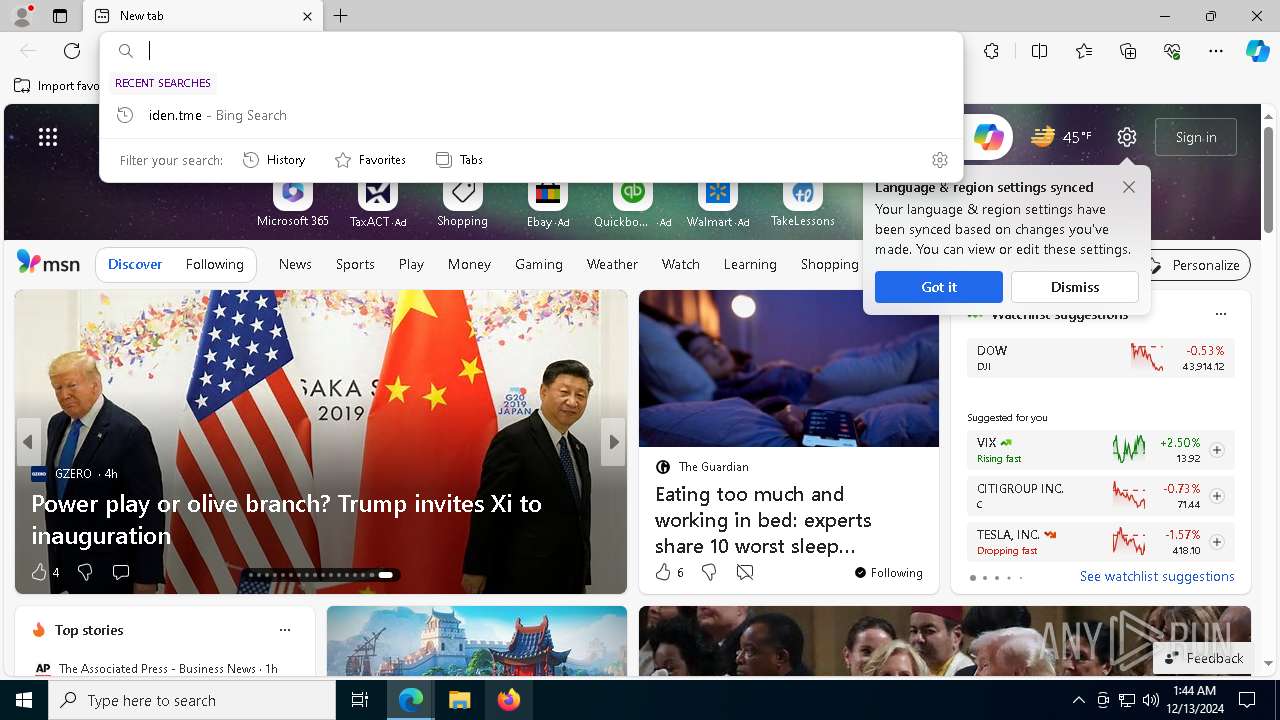Image resolution: width=1280 pixels, height=720 pixels.
Task: Open TakeLessons quick link
Action: click(802, 204)
